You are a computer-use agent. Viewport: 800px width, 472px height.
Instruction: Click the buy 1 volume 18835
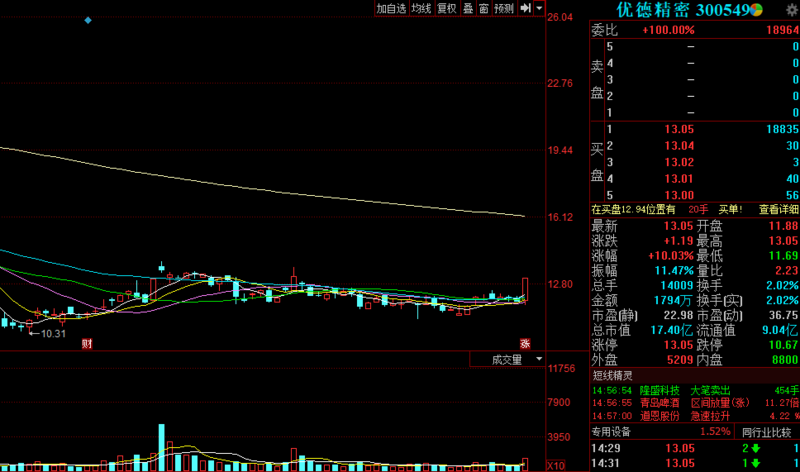(783, 129)
